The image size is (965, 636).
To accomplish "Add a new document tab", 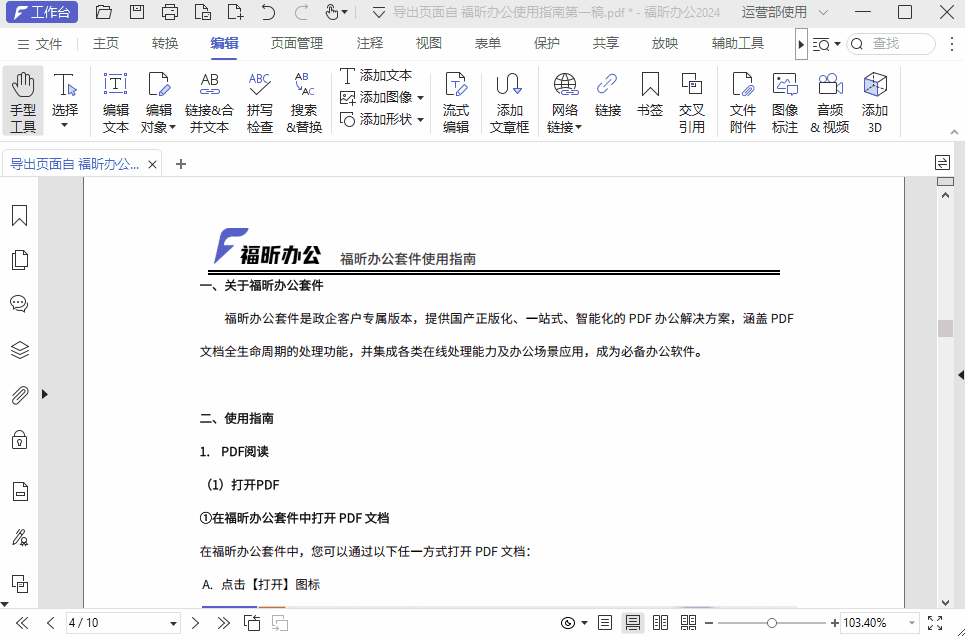I will [180, 164].
